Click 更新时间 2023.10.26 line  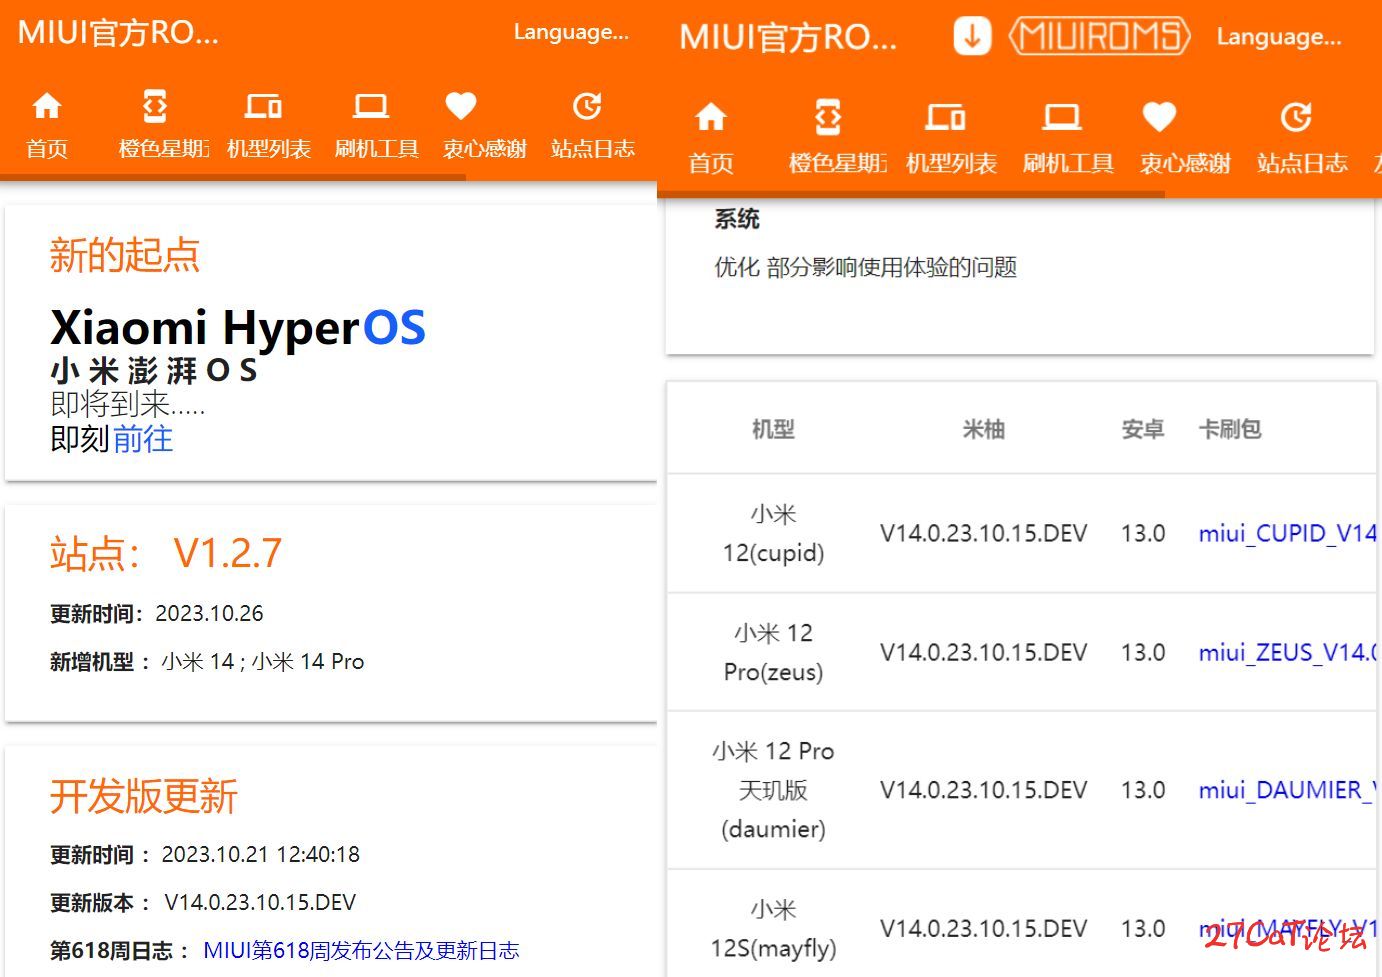point(157,613)
